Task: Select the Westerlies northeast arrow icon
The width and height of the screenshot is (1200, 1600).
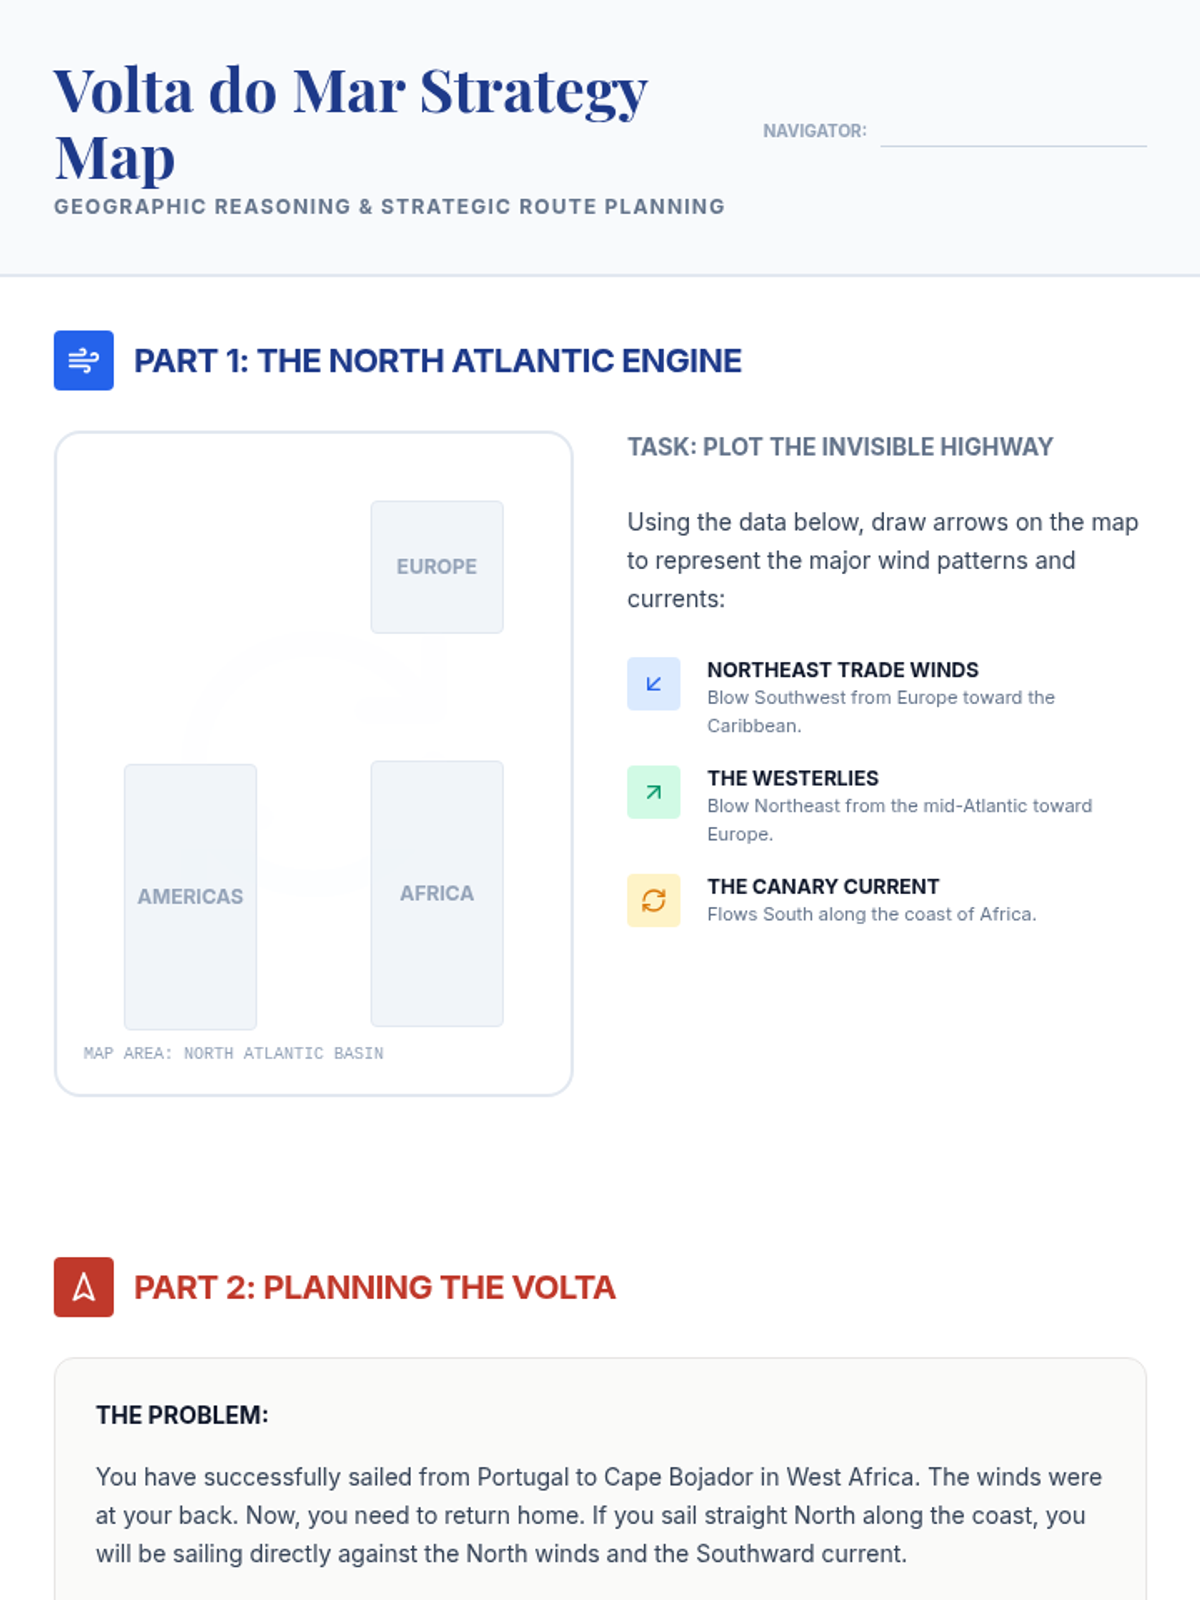Action: click(x=654, y=792)
